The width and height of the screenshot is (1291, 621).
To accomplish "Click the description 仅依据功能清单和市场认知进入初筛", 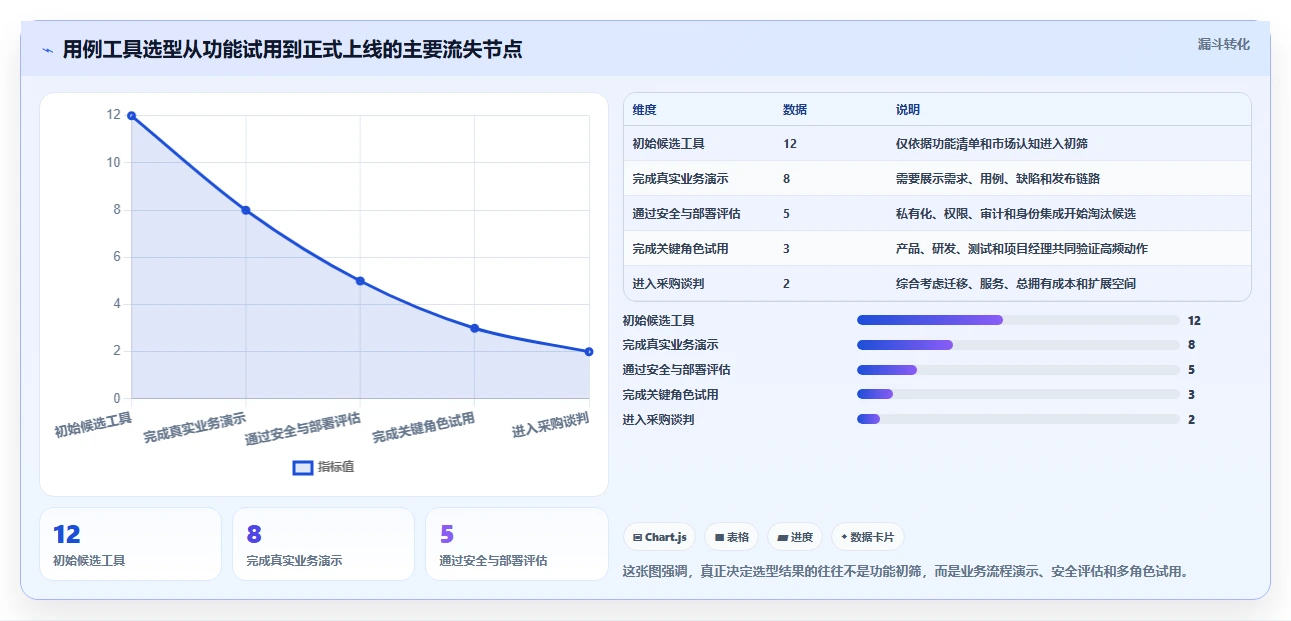I will (x=992, y=144).
